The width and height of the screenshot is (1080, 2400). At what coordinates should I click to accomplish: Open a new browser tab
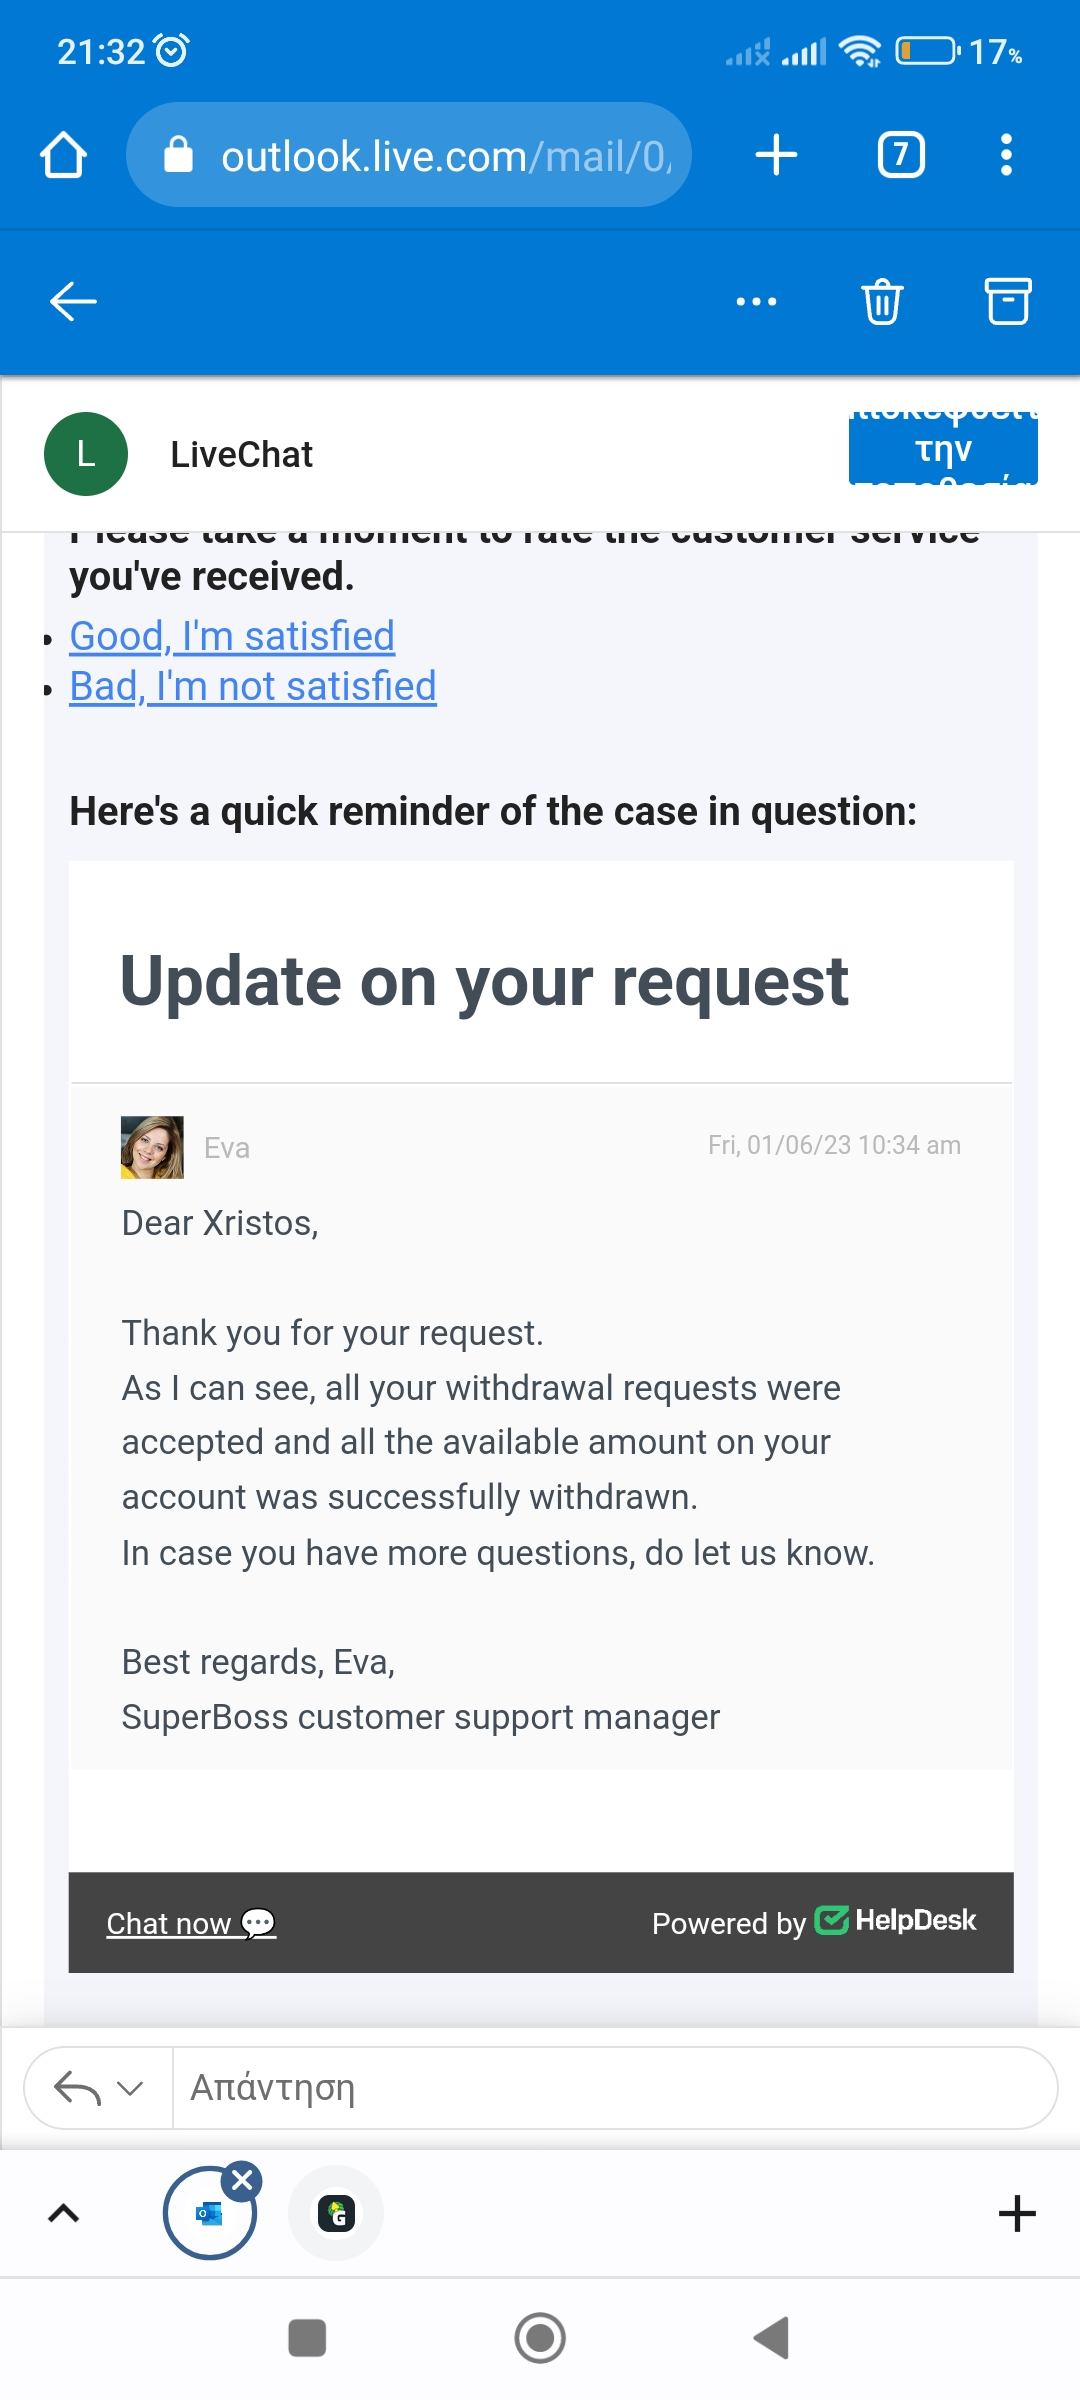[776, 156]
